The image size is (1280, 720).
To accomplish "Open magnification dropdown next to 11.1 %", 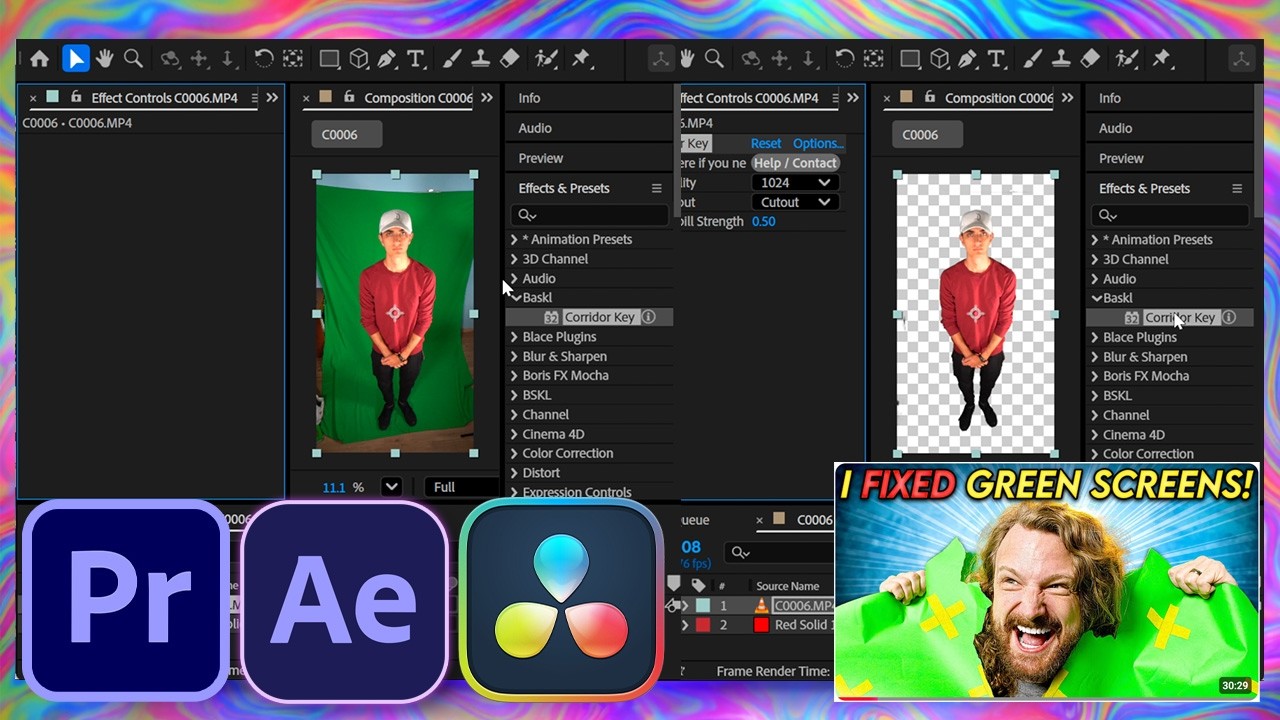I will click(x=391, y=487).
